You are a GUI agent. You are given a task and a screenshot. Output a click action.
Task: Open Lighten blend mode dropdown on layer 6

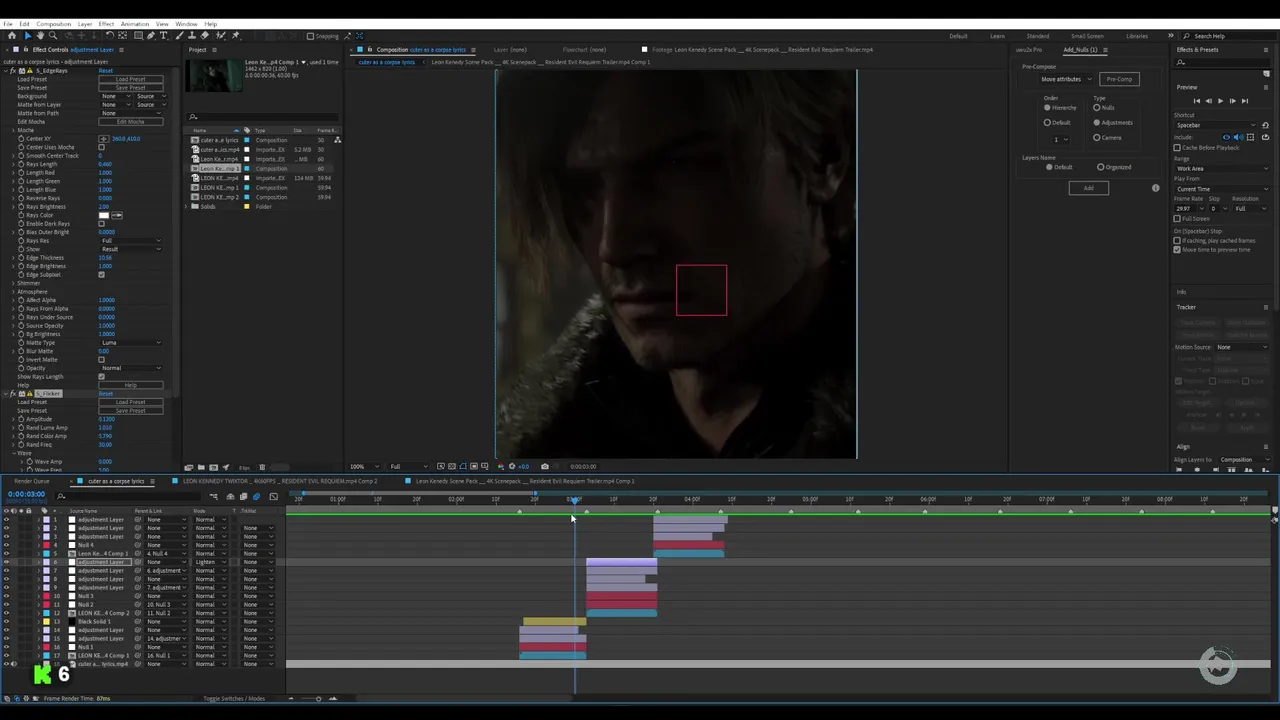(x=212, y=562)
